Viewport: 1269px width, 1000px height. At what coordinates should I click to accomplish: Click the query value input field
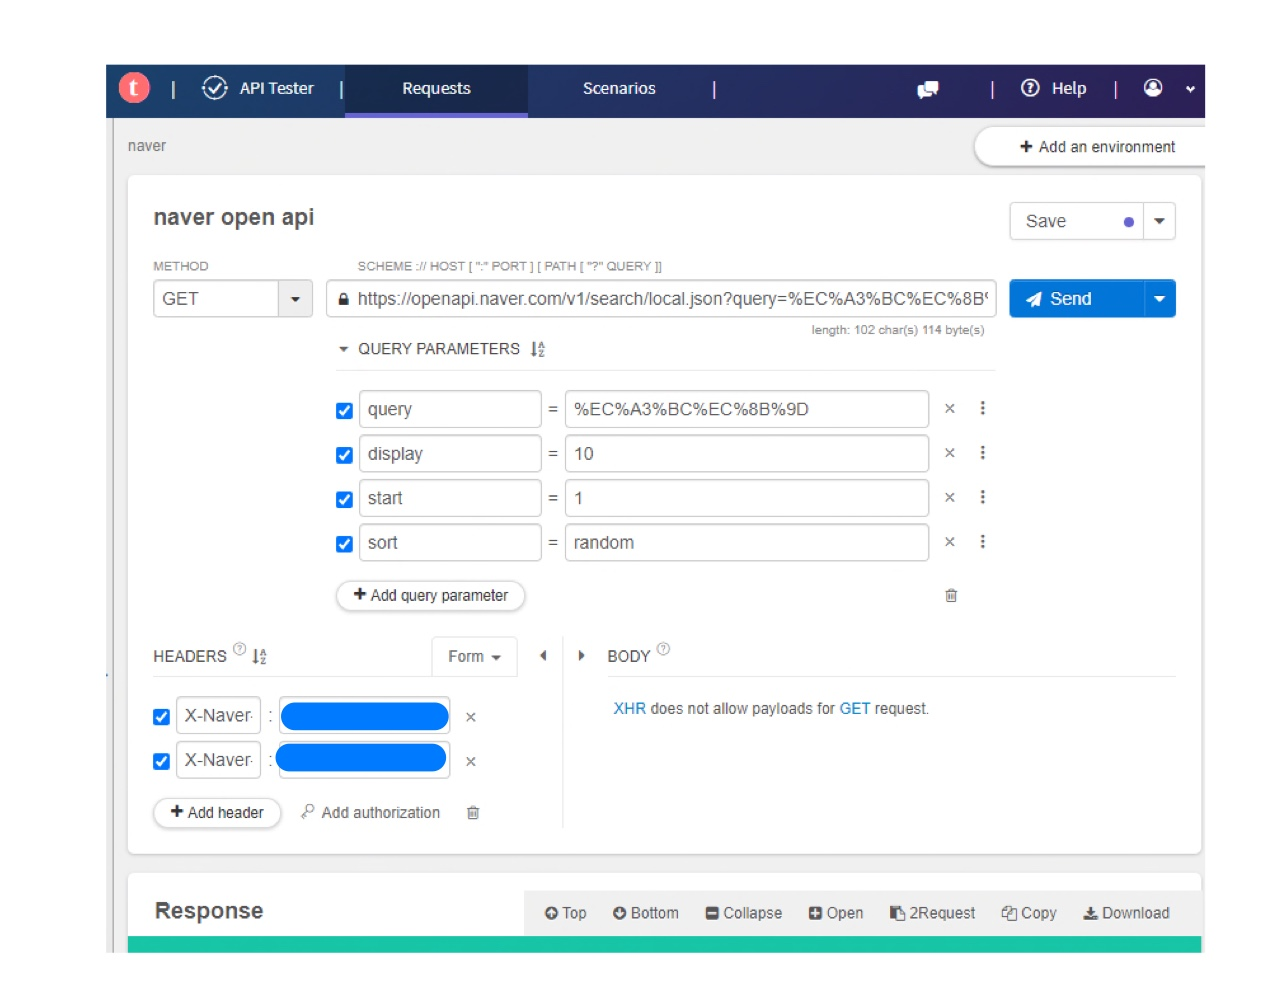(747, 409)
